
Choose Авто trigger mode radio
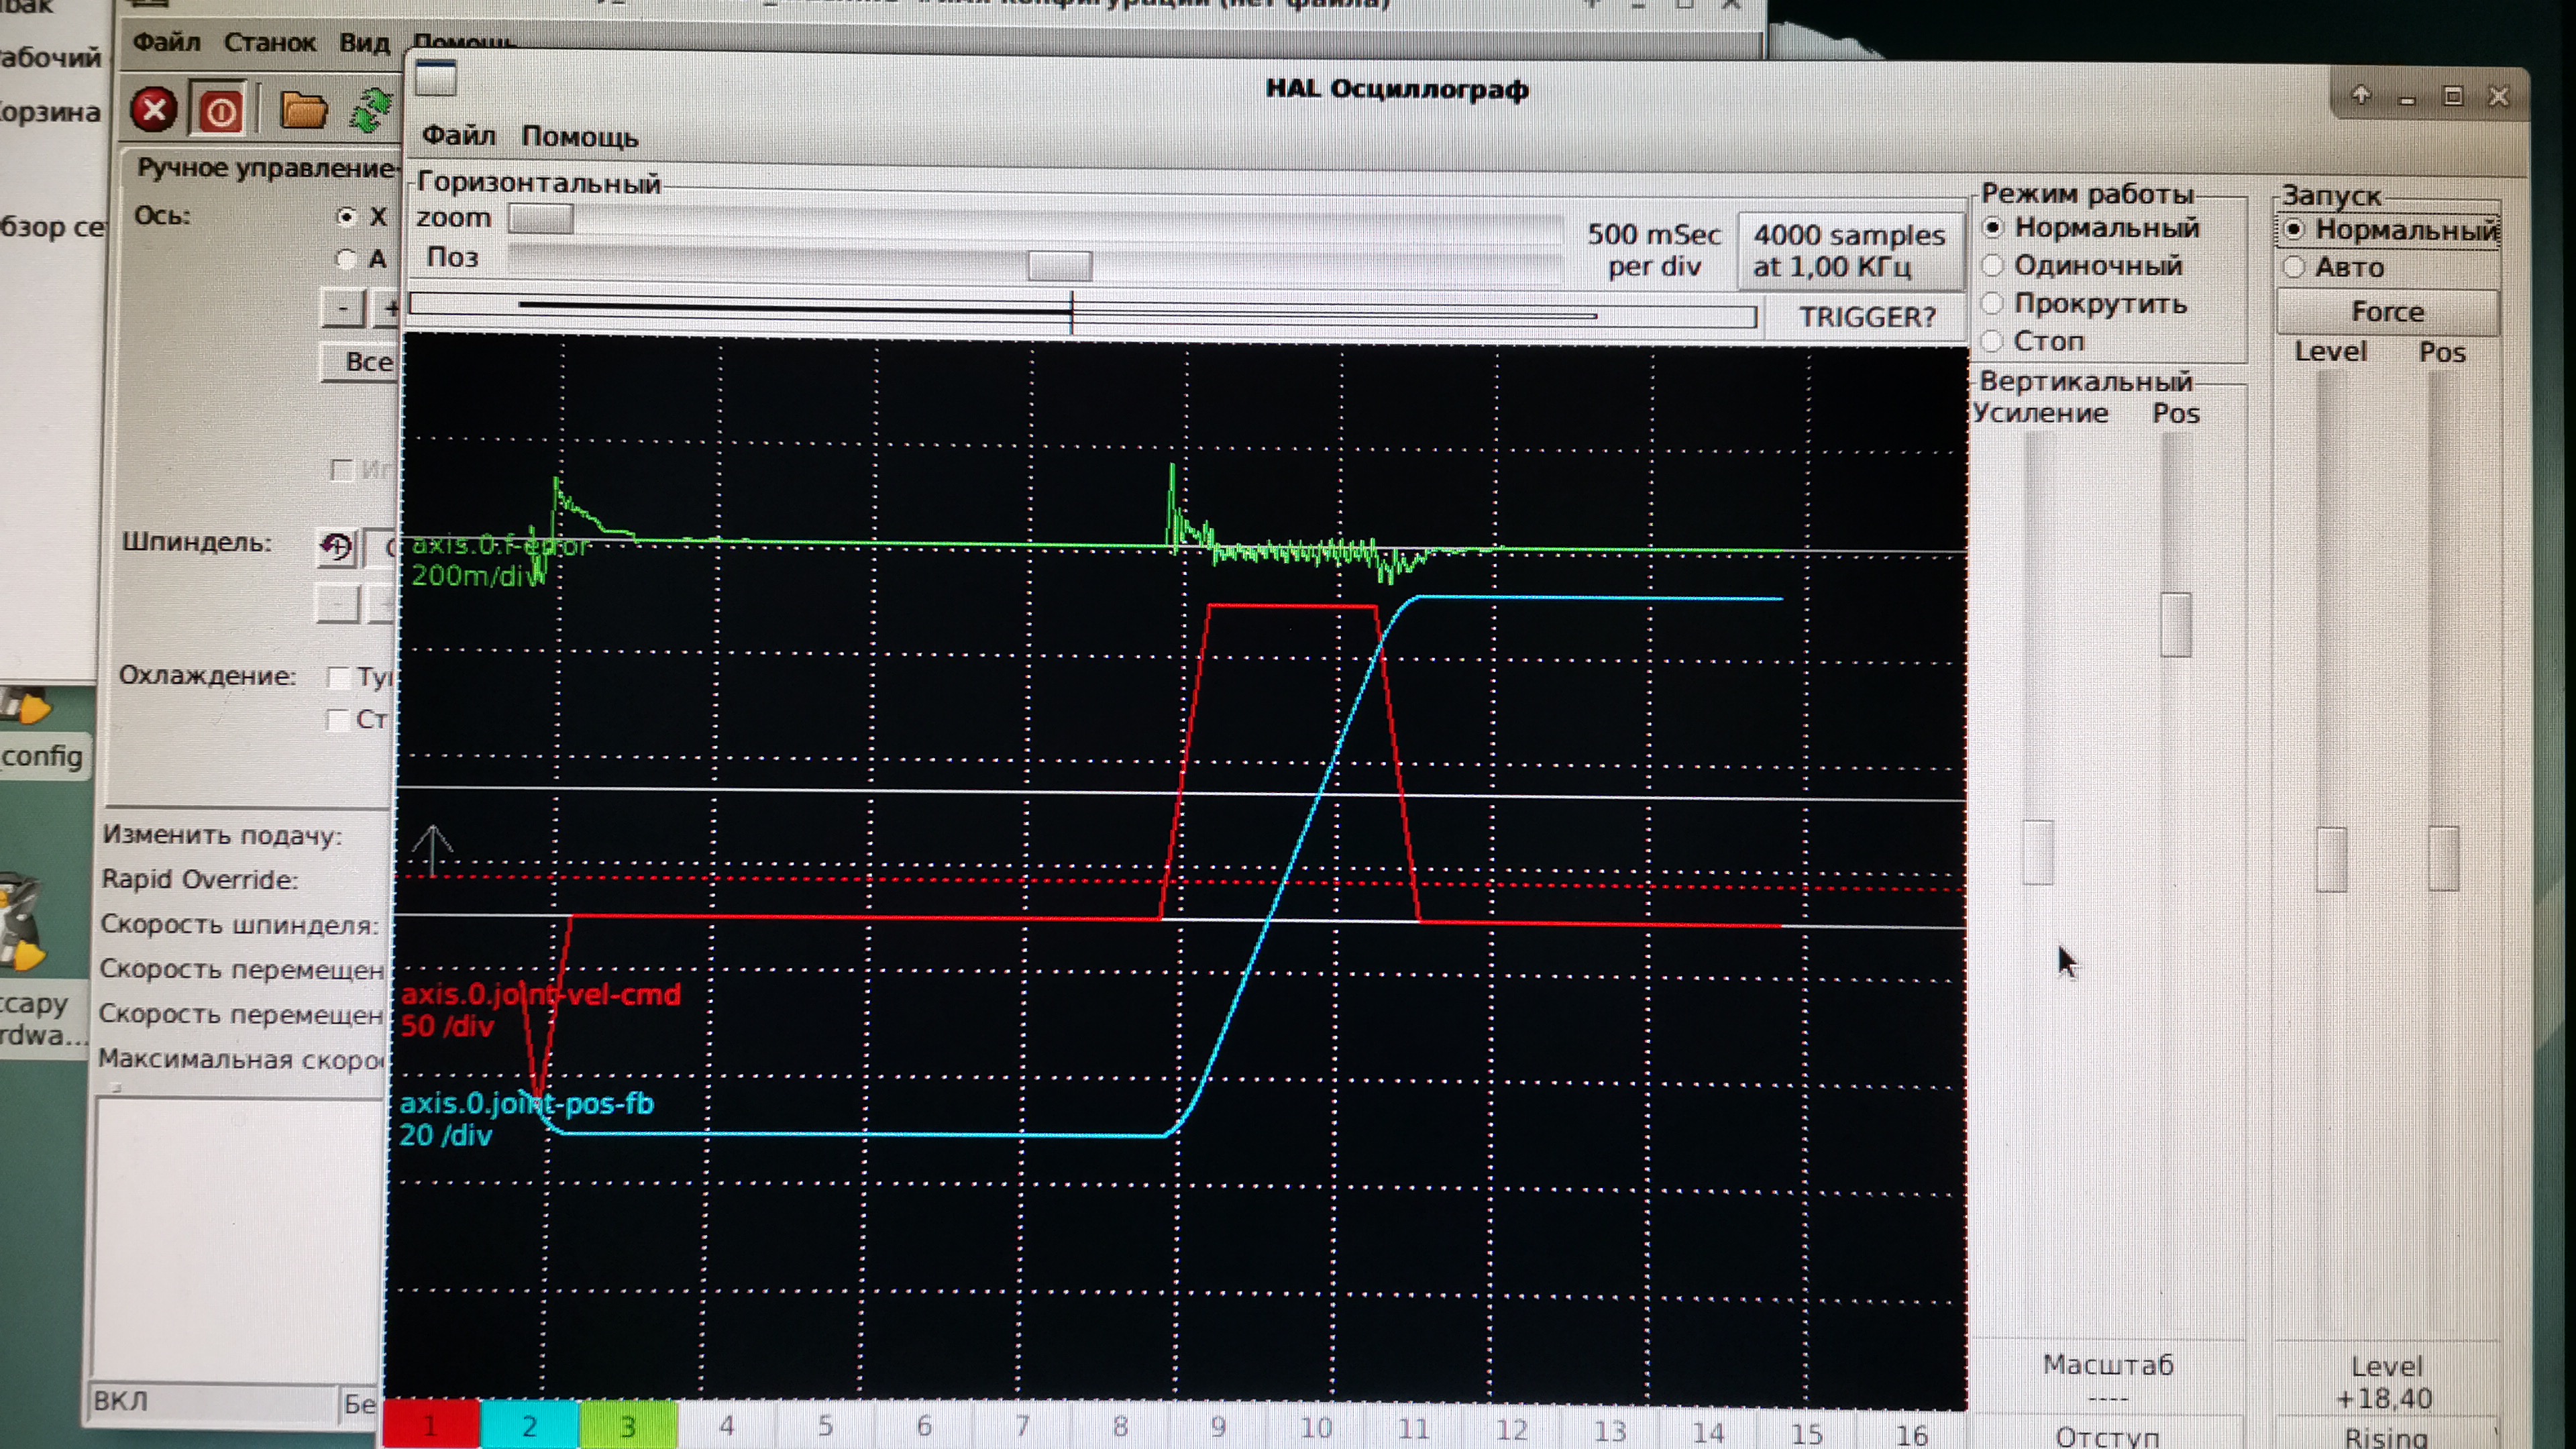pos(2295,268)
